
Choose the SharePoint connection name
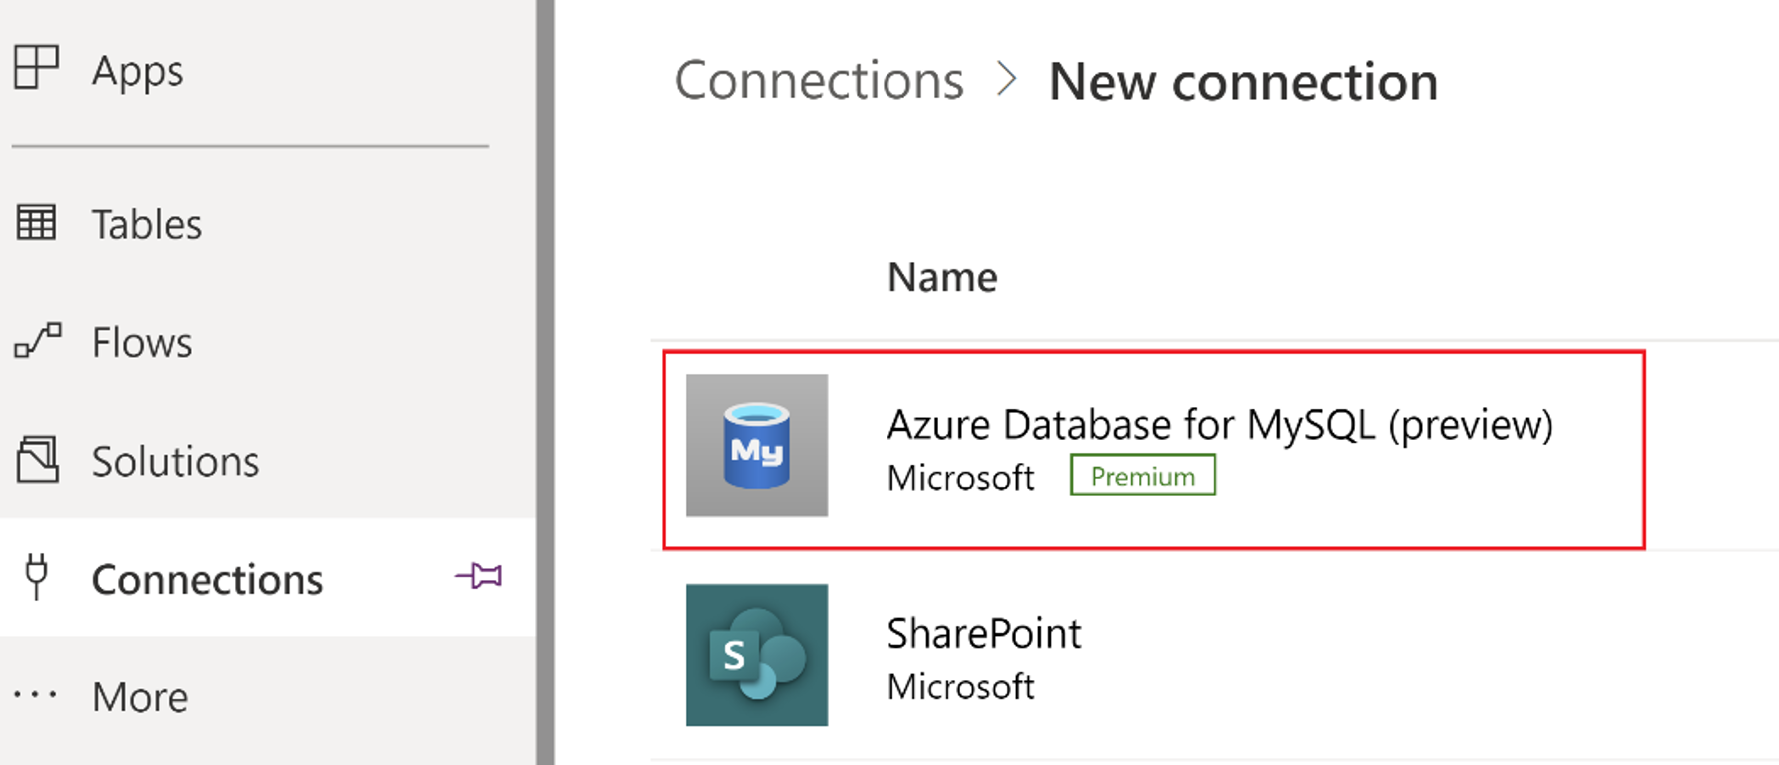tap(984, 634)
